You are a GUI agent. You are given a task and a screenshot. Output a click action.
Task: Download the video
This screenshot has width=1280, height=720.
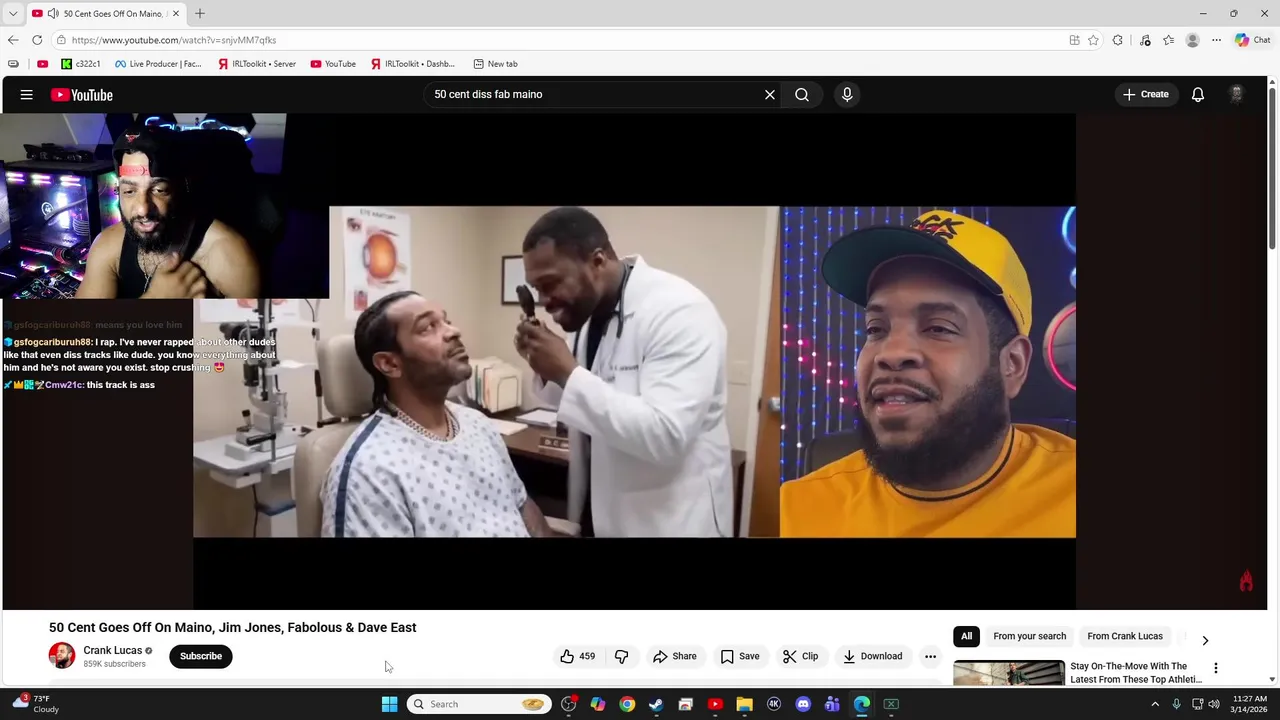coord(872,656)
